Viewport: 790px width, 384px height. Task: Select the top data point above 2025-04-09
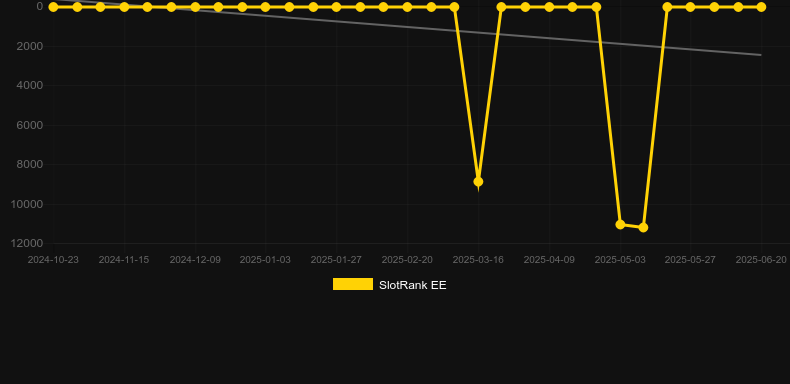point(549,7)
